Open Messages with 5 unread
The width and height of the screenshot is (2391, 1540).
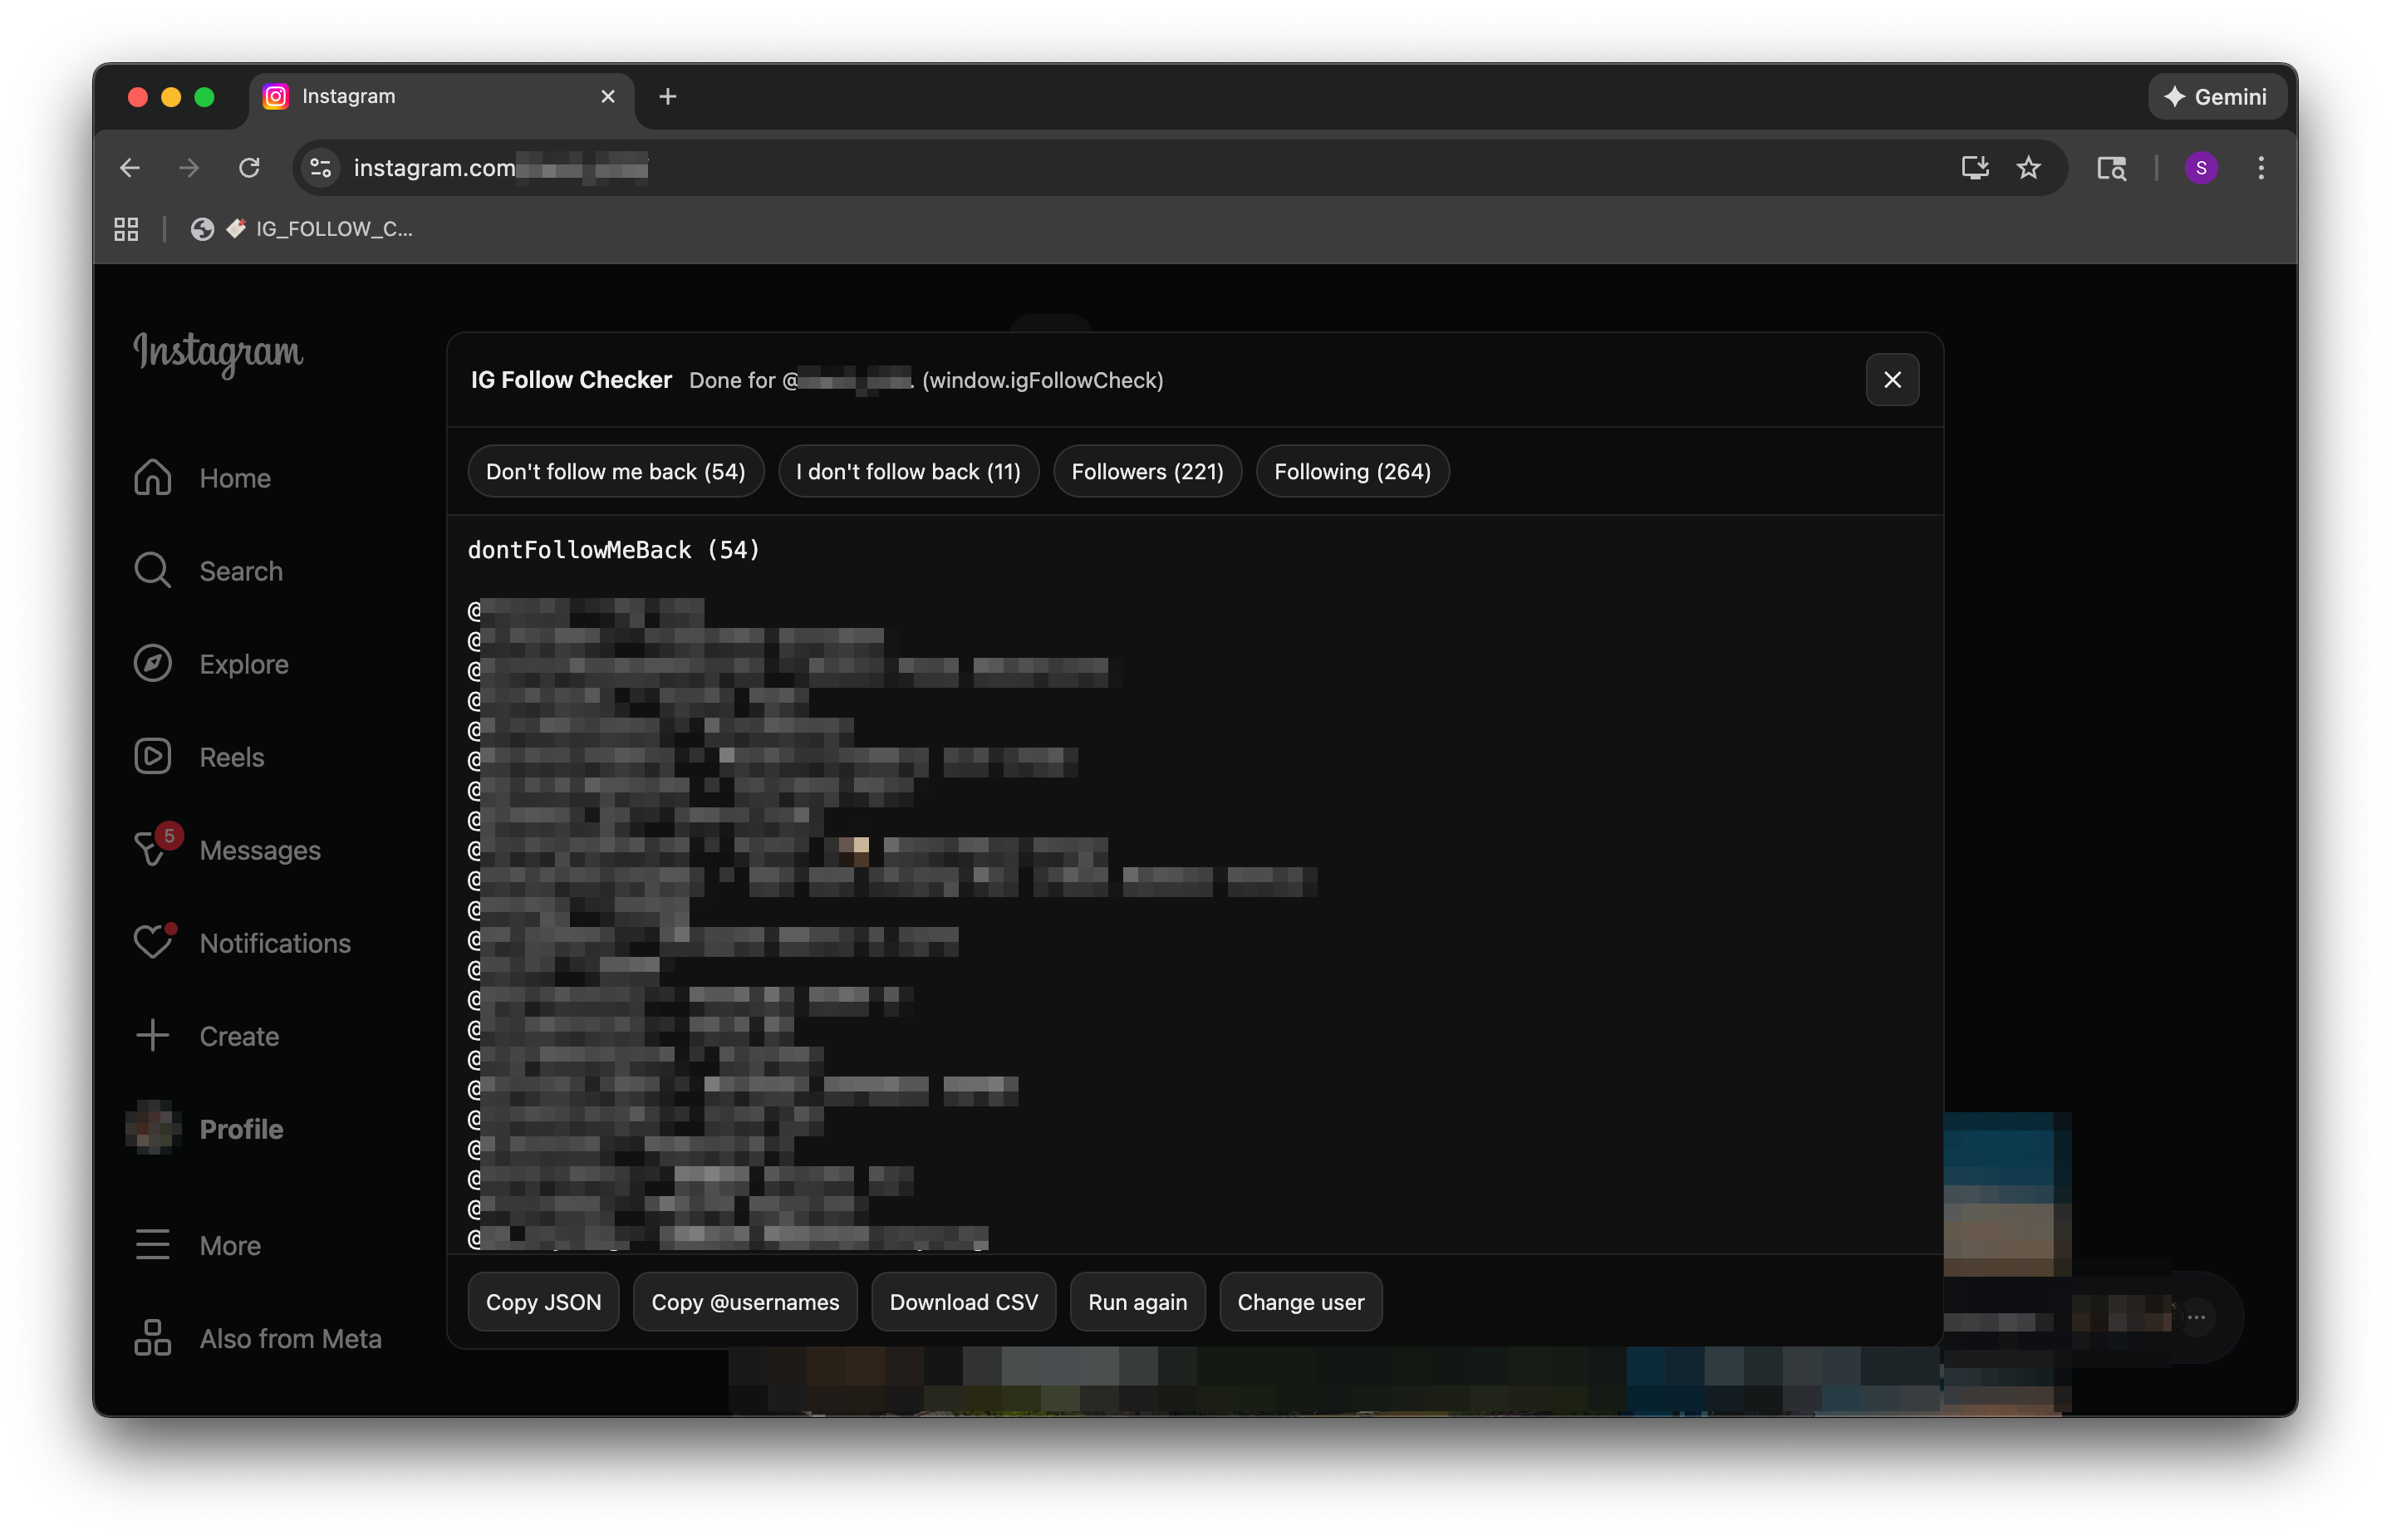tap(259, 849)
